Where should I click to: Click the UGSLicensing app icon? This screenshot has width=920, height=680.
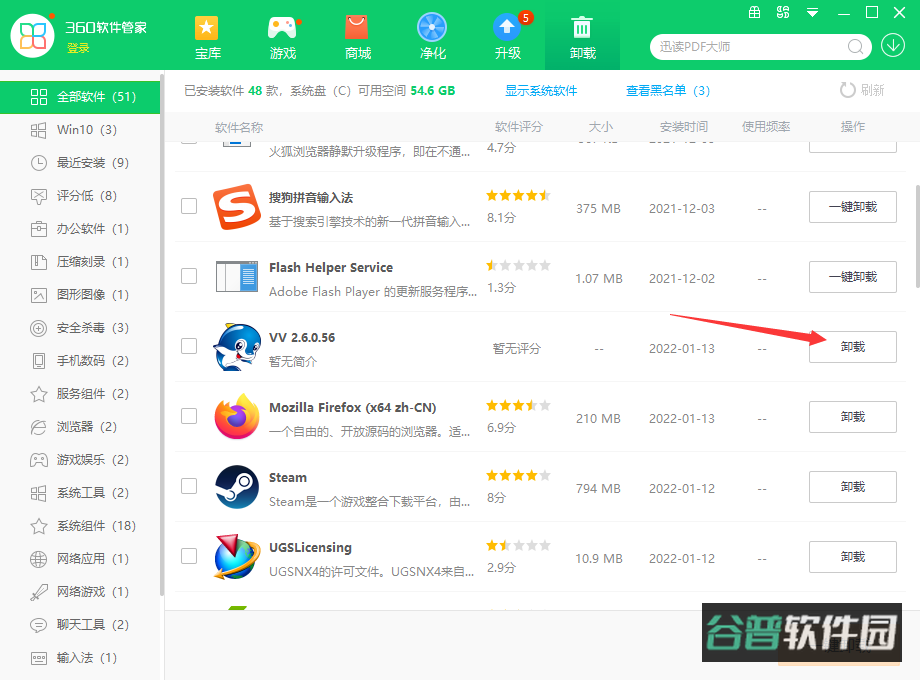[x=237, y=557]
